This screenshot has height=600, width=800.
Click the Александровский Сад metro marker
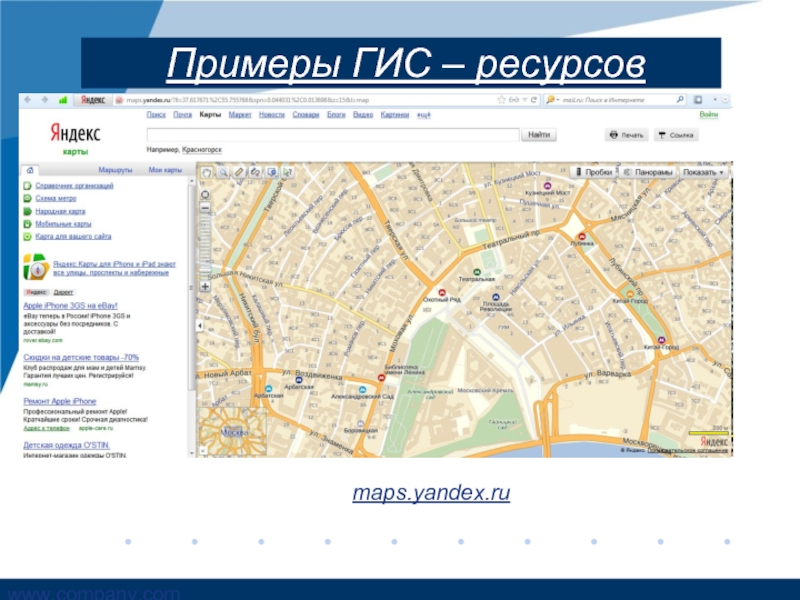point(362,389)
